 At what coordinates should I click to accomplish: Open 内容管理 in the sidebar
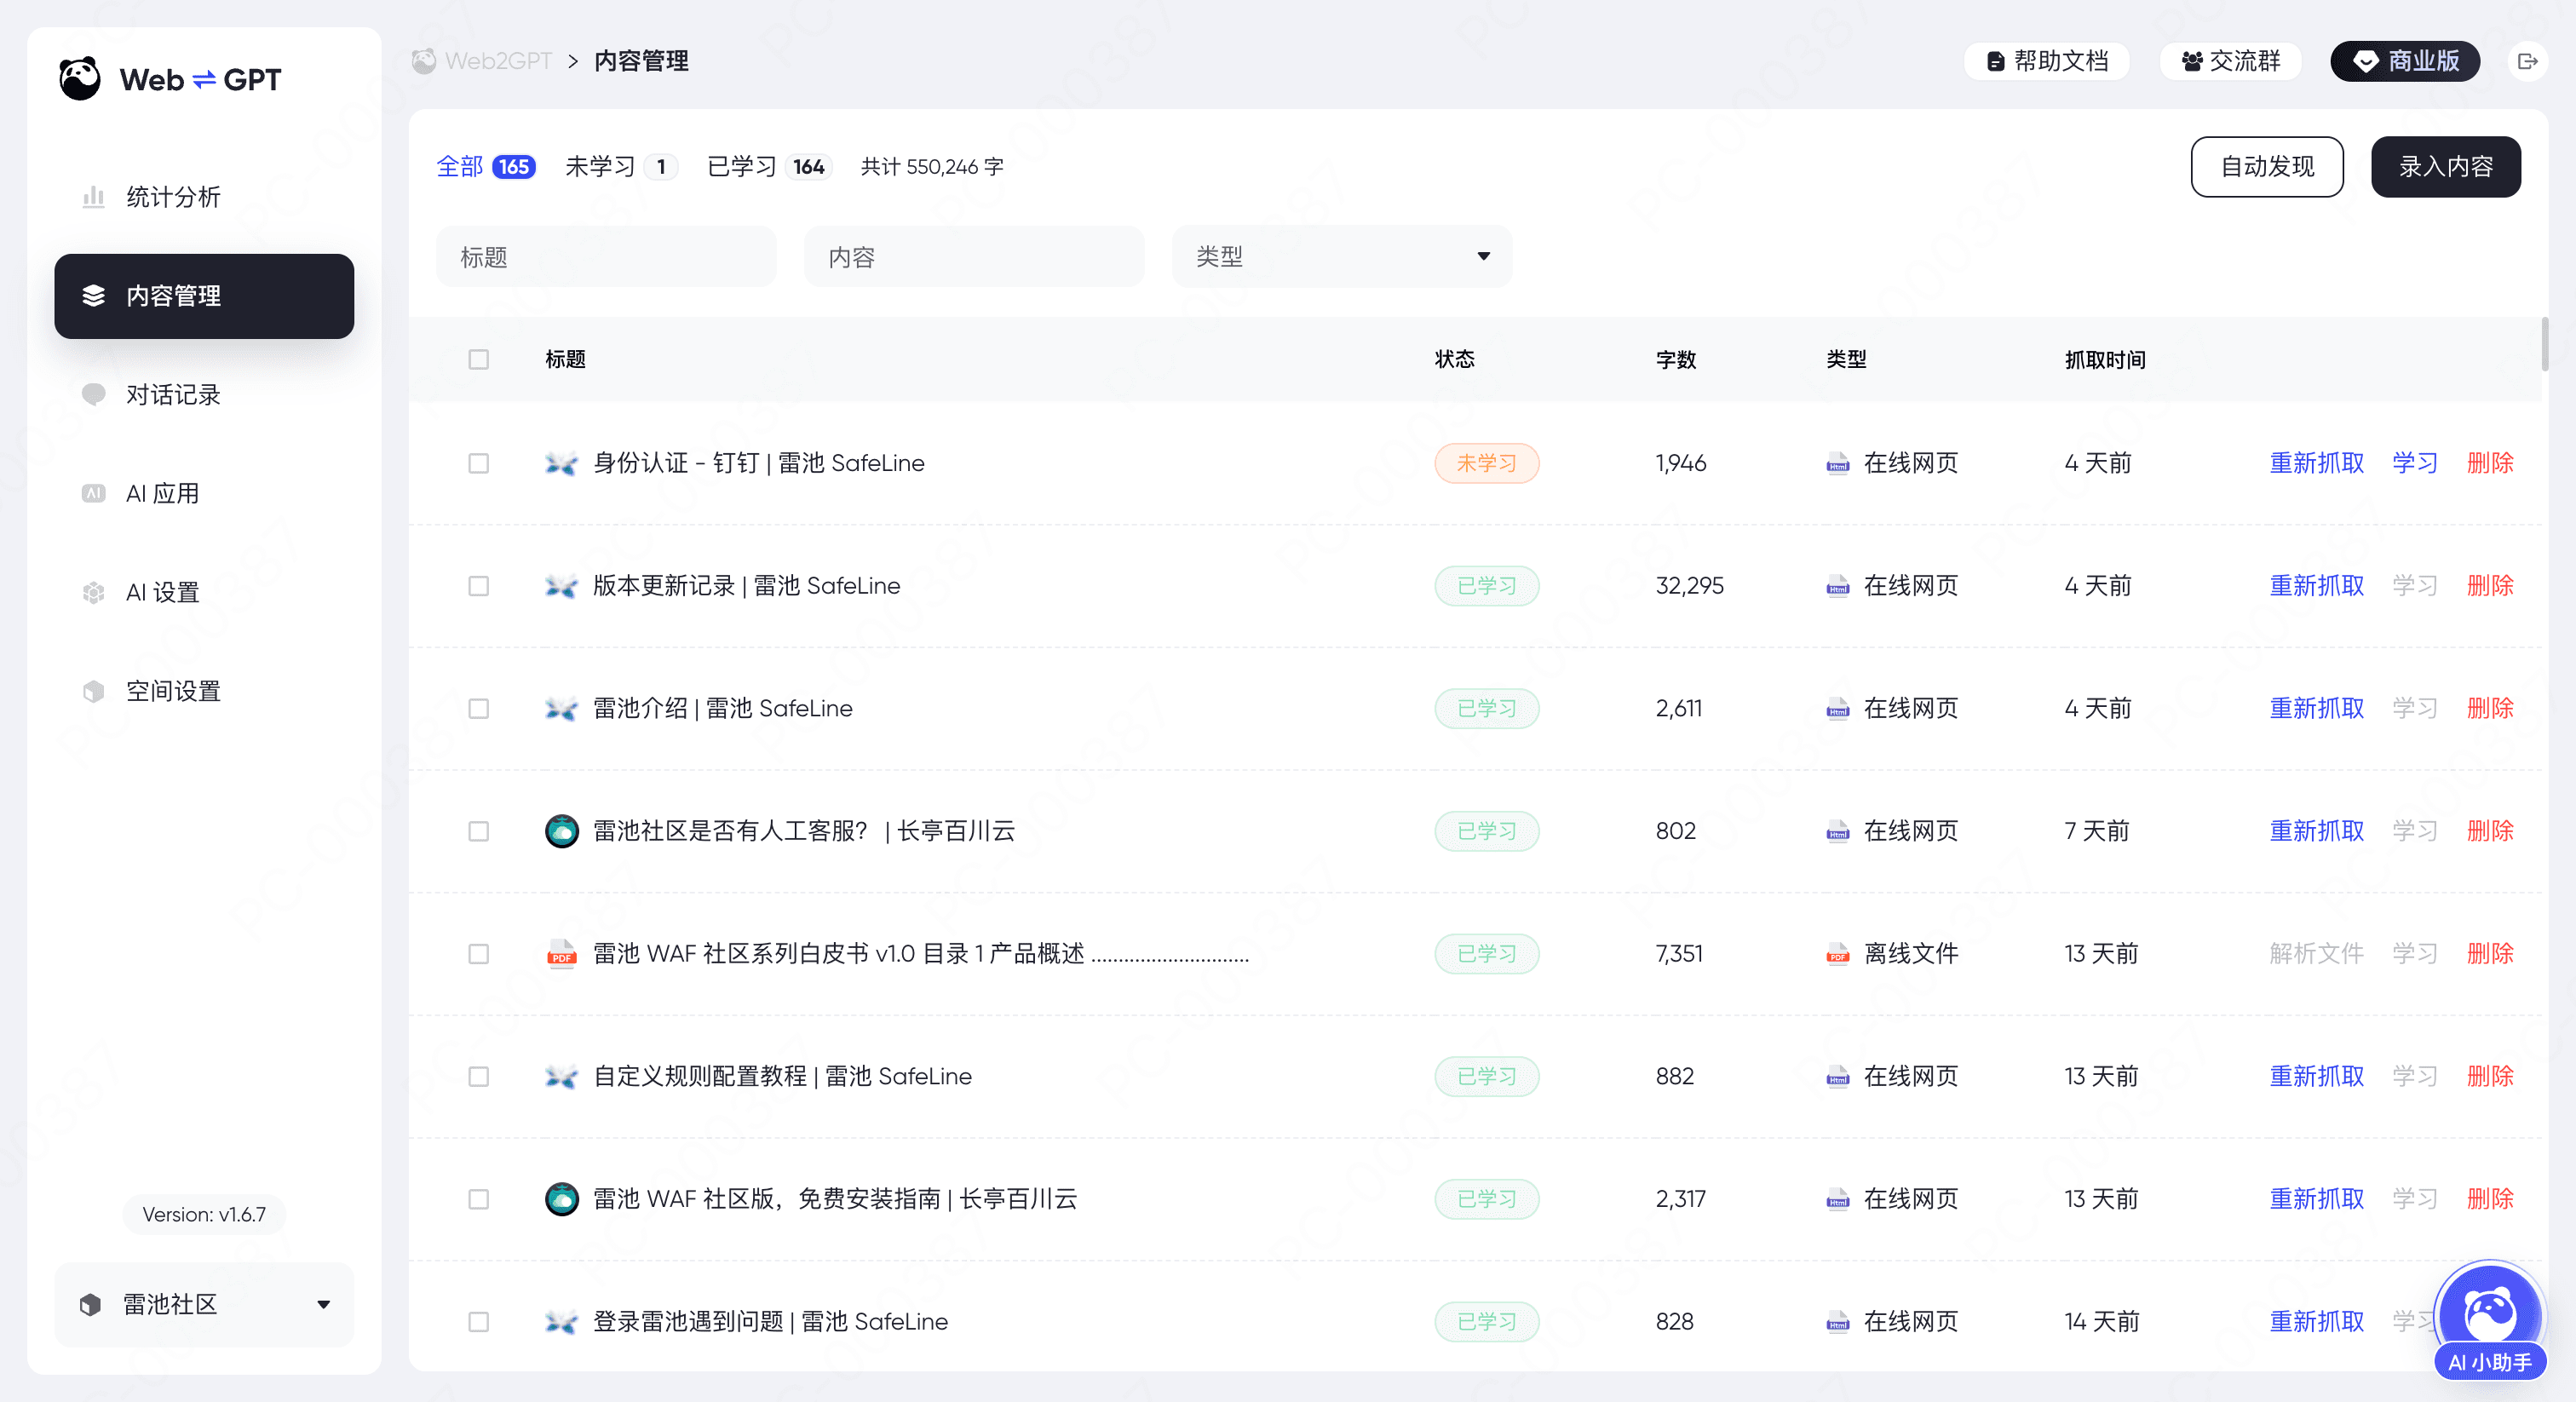pyautogui.click(x=173, y=296)
